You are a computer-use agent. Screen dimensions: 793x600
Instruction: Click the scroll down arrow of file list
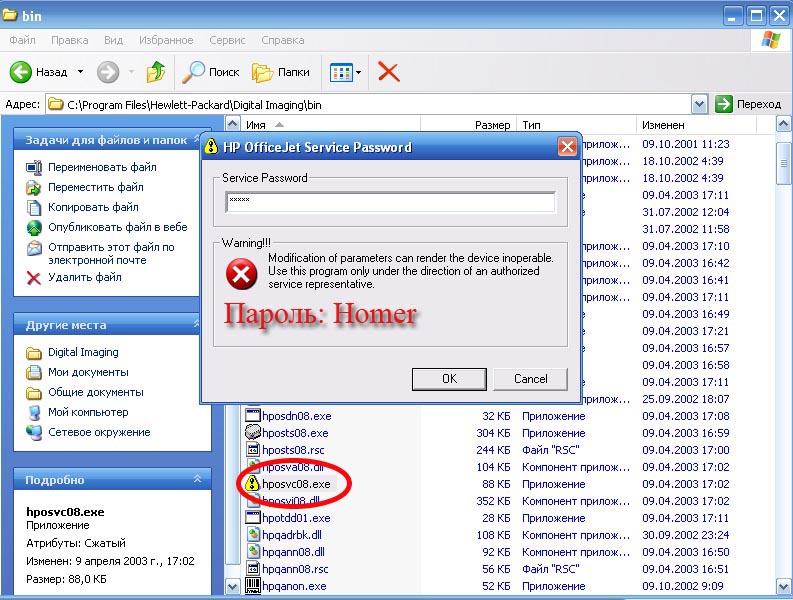(783, 586)
